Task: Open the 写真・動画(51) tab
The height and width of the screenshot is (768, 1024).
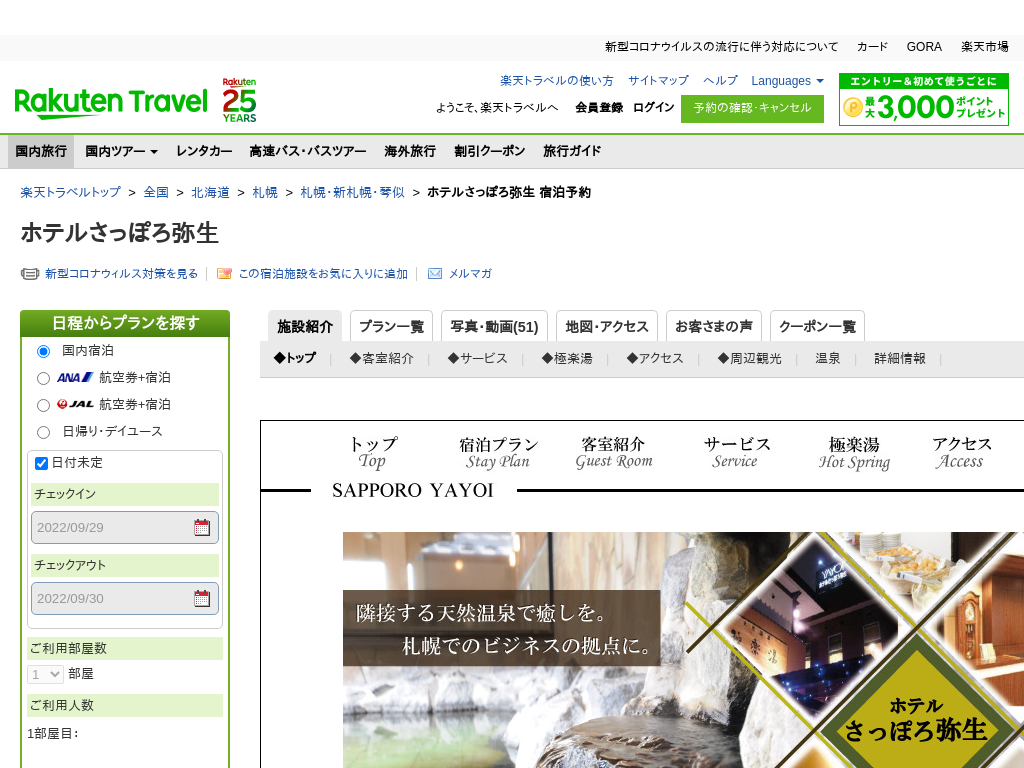Action: coord(494,326)
